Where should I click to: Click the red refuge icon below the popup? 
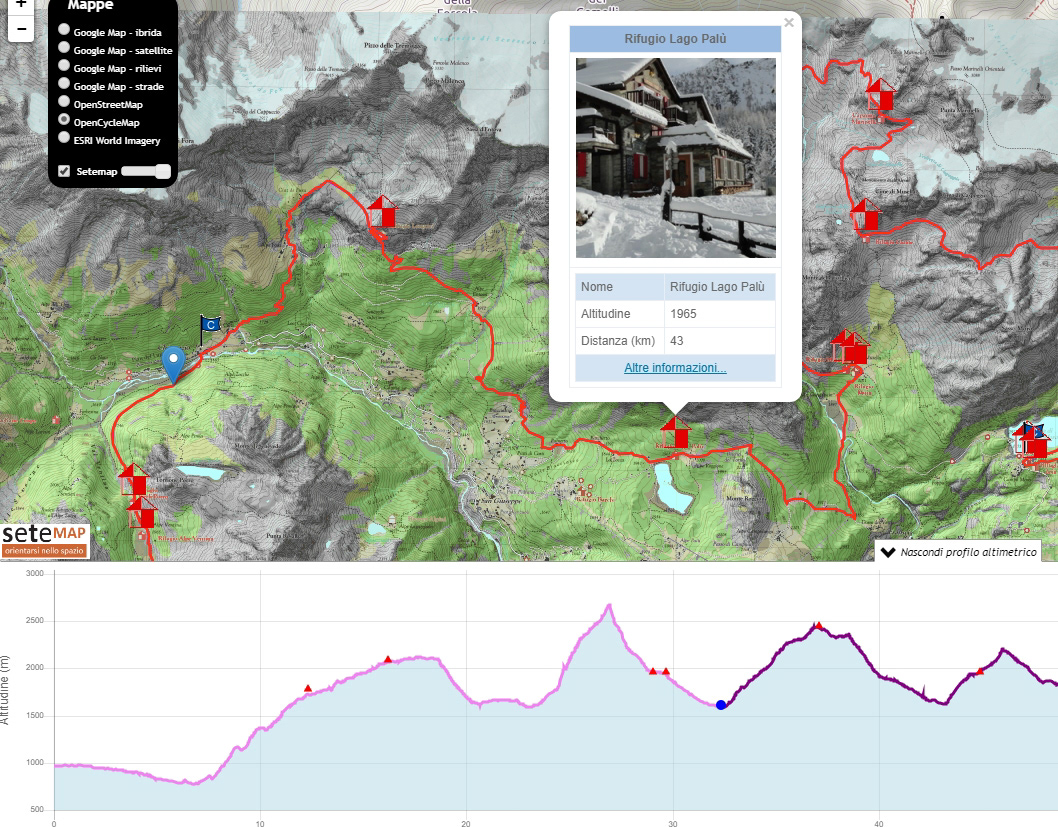[x=676, y=433]
